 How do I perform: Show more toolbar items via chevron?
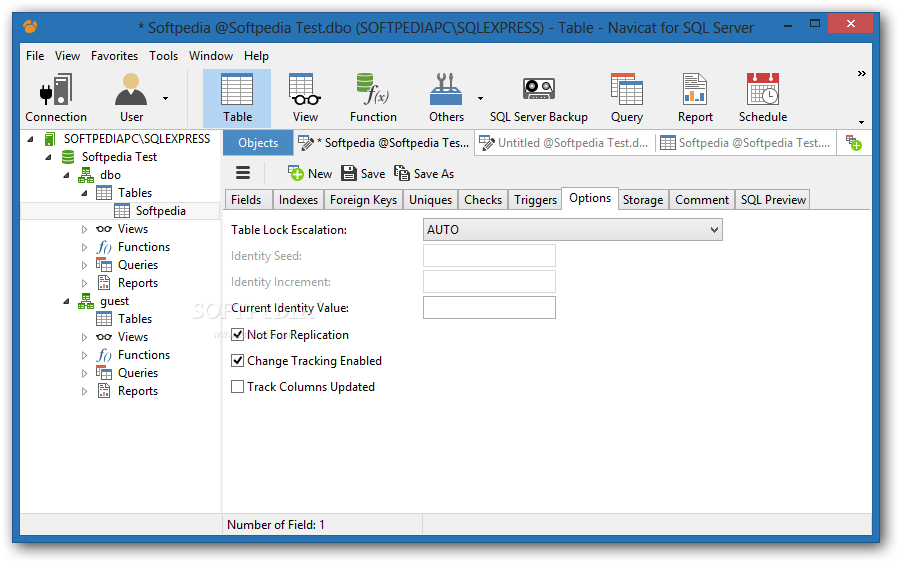pos(862,73)
